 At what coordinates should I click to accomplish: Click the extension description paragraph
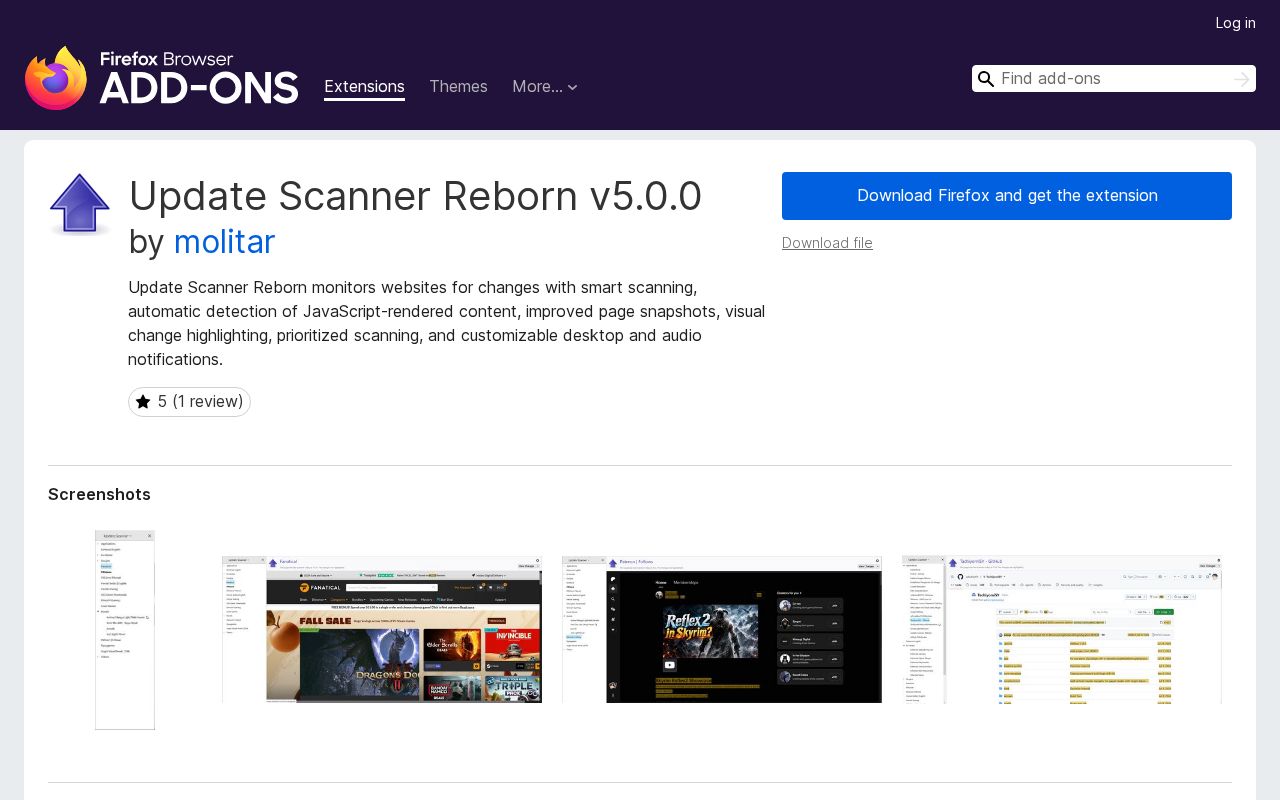(447, 323)
